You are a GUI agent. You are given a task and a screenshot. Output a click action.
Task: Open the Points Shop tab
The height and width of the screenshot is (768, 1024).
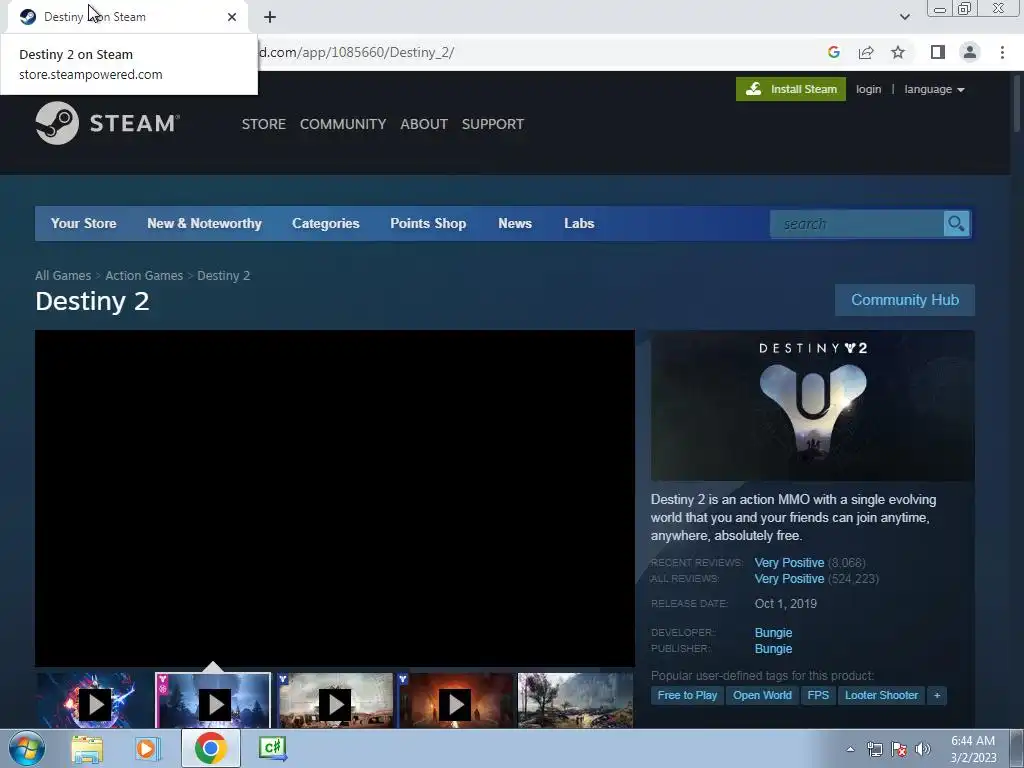pyautogui.click(x=428, y=223)
